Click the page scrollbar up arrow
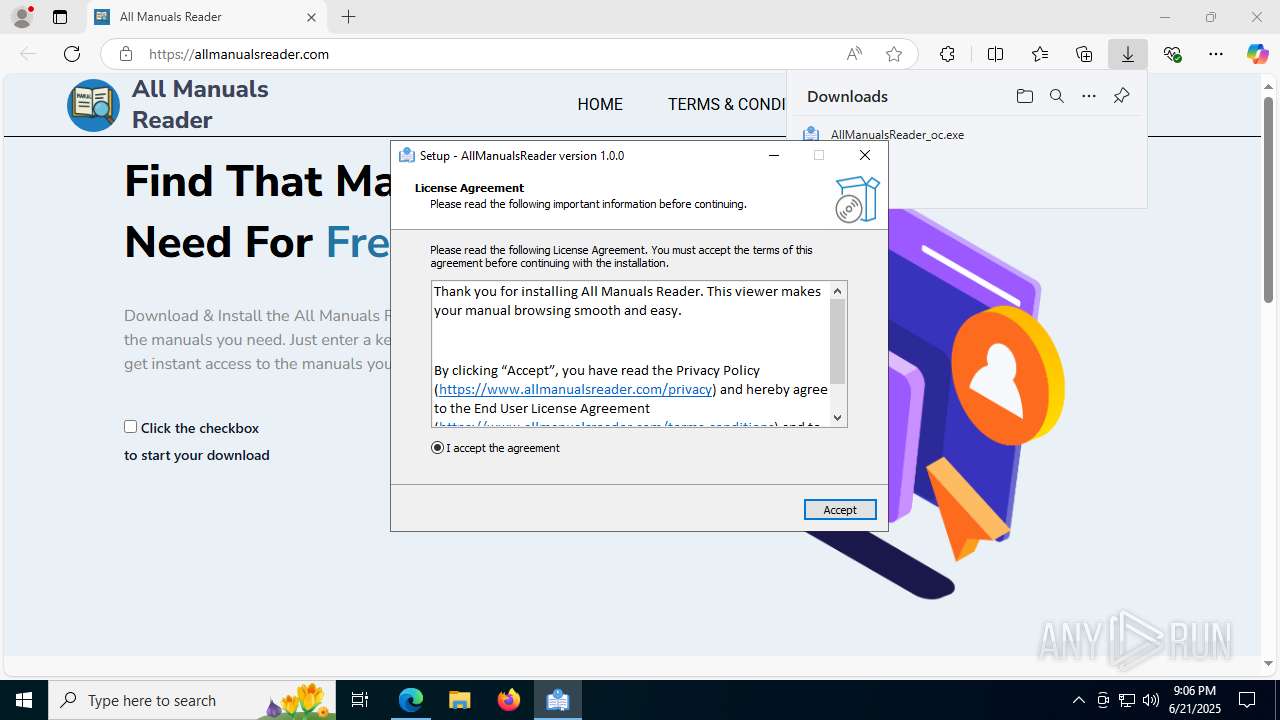 click(1268, 85)
